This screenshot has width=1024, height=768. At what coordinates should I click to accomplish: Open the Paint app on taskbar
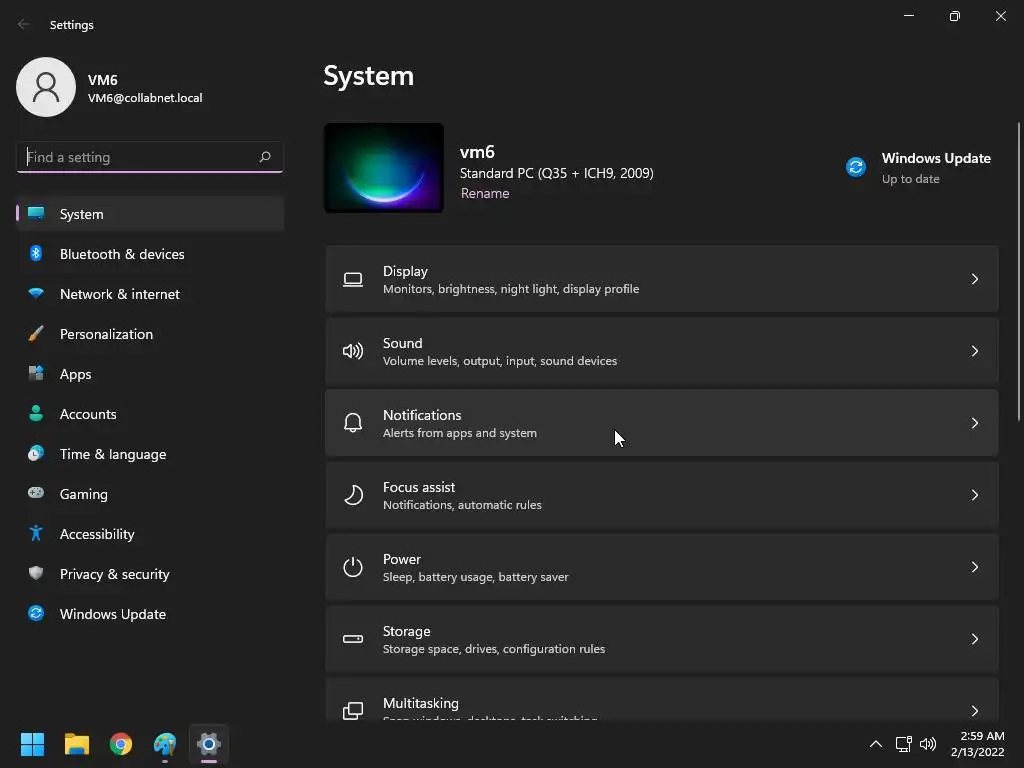(165, 744)
